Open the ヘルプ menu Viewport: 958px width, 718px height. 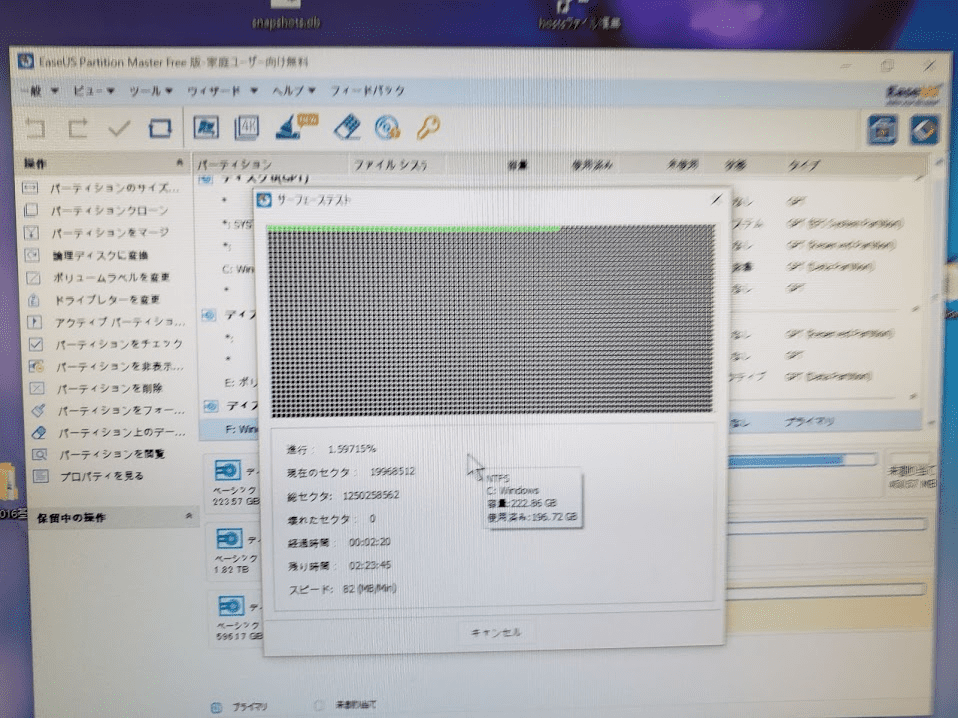[293, 91]
